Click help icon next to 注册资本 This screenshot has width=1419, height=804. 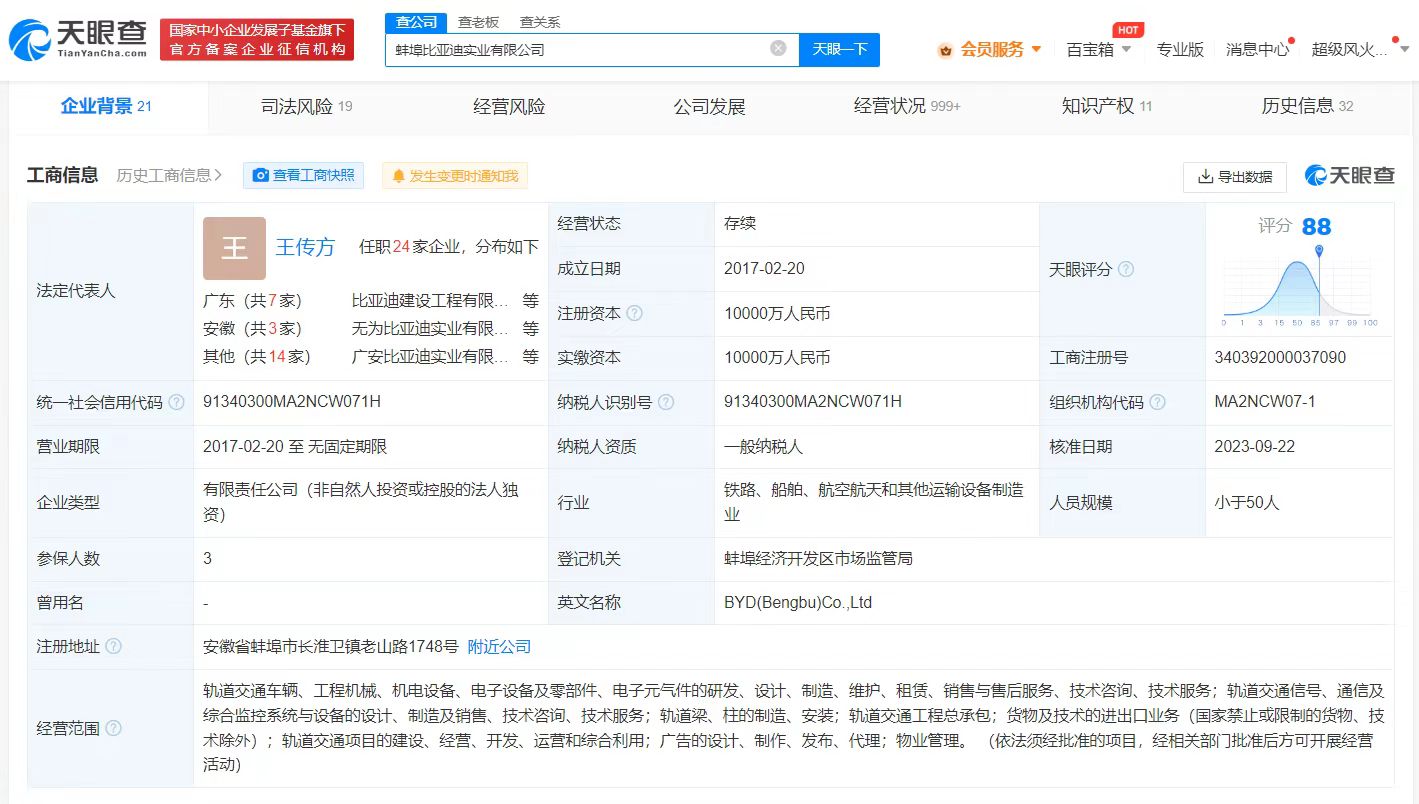634,313
